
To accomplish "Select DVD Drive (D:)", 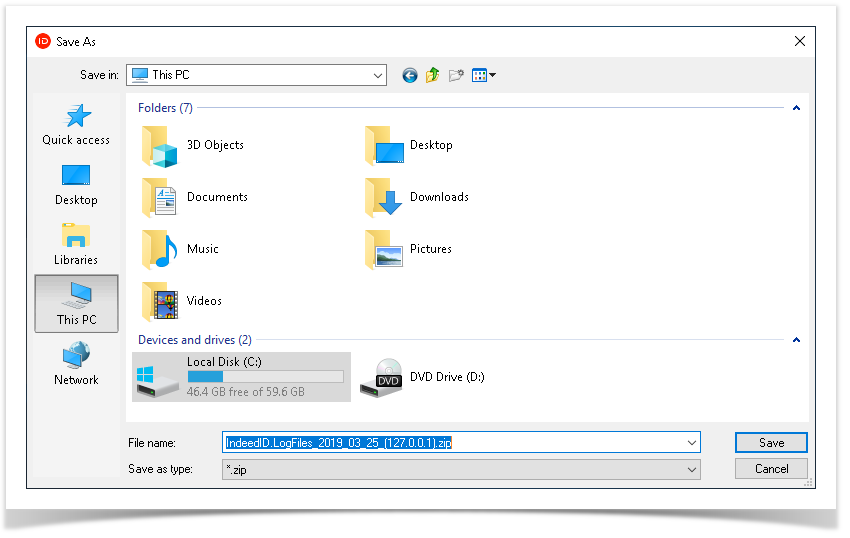I will click(x=446, y=377).
